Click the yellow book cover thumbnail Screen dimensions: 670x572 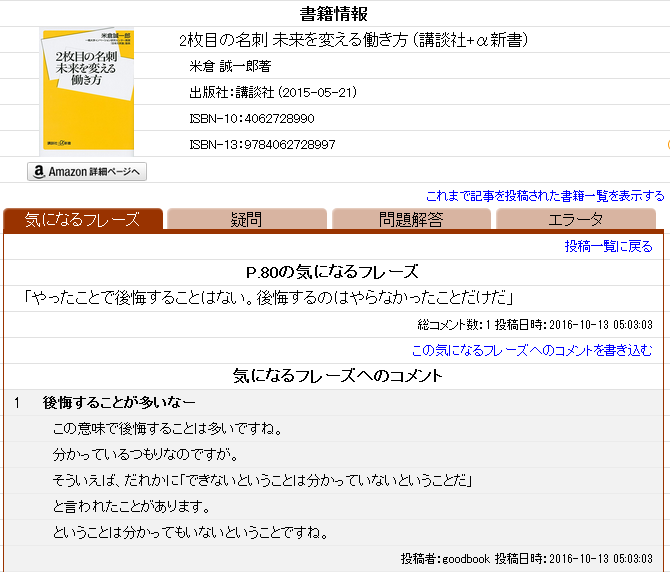click(x=86, y=91)
